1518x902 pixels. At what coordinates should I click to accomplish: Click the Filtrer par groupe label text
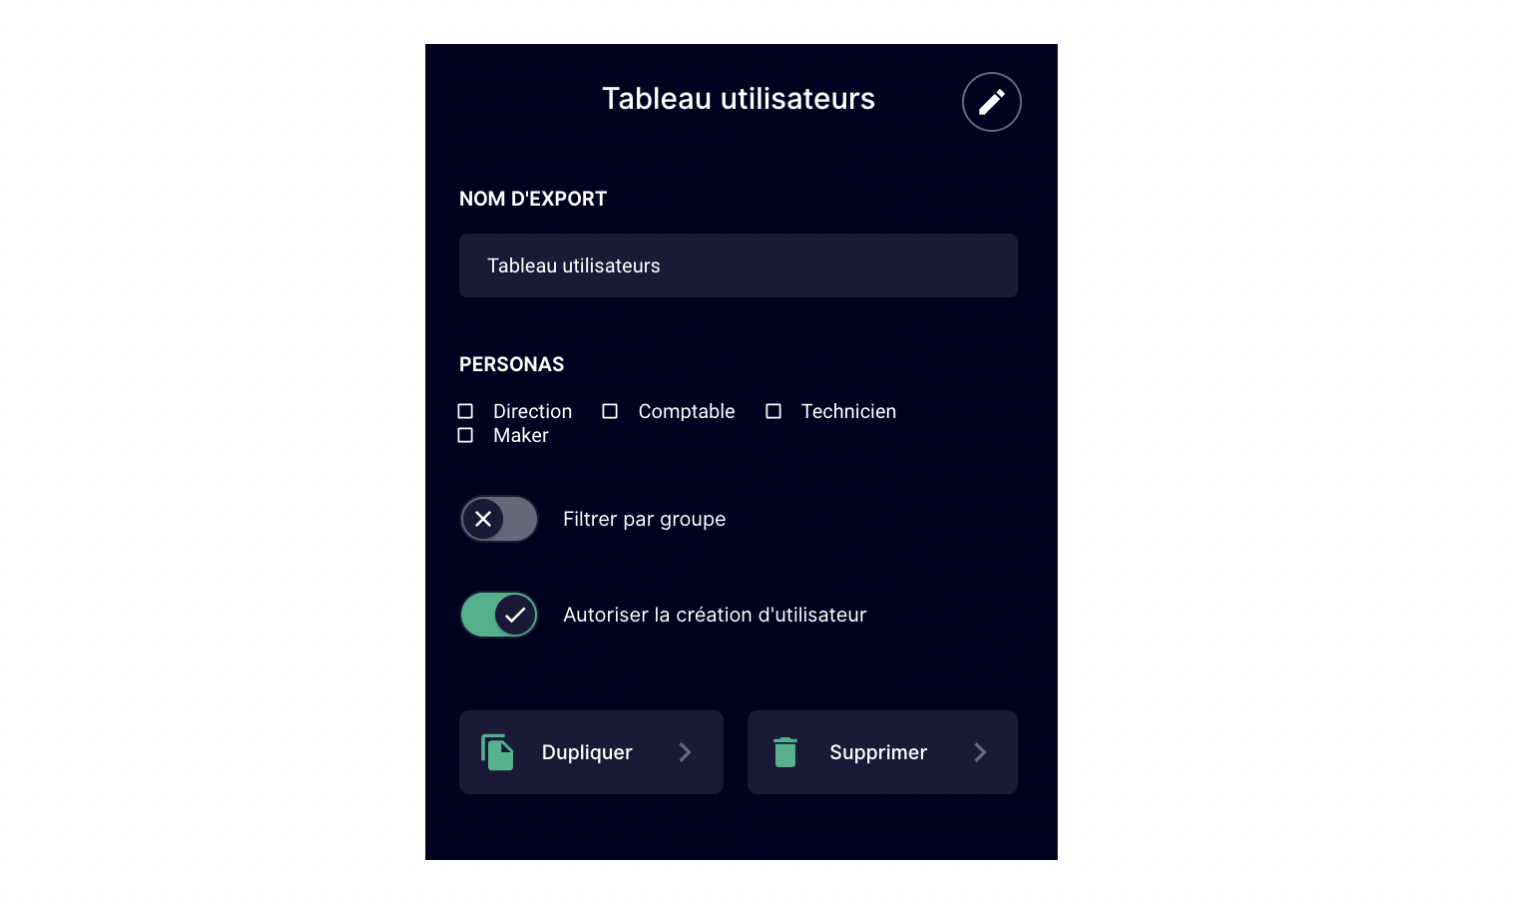point(644,519)
